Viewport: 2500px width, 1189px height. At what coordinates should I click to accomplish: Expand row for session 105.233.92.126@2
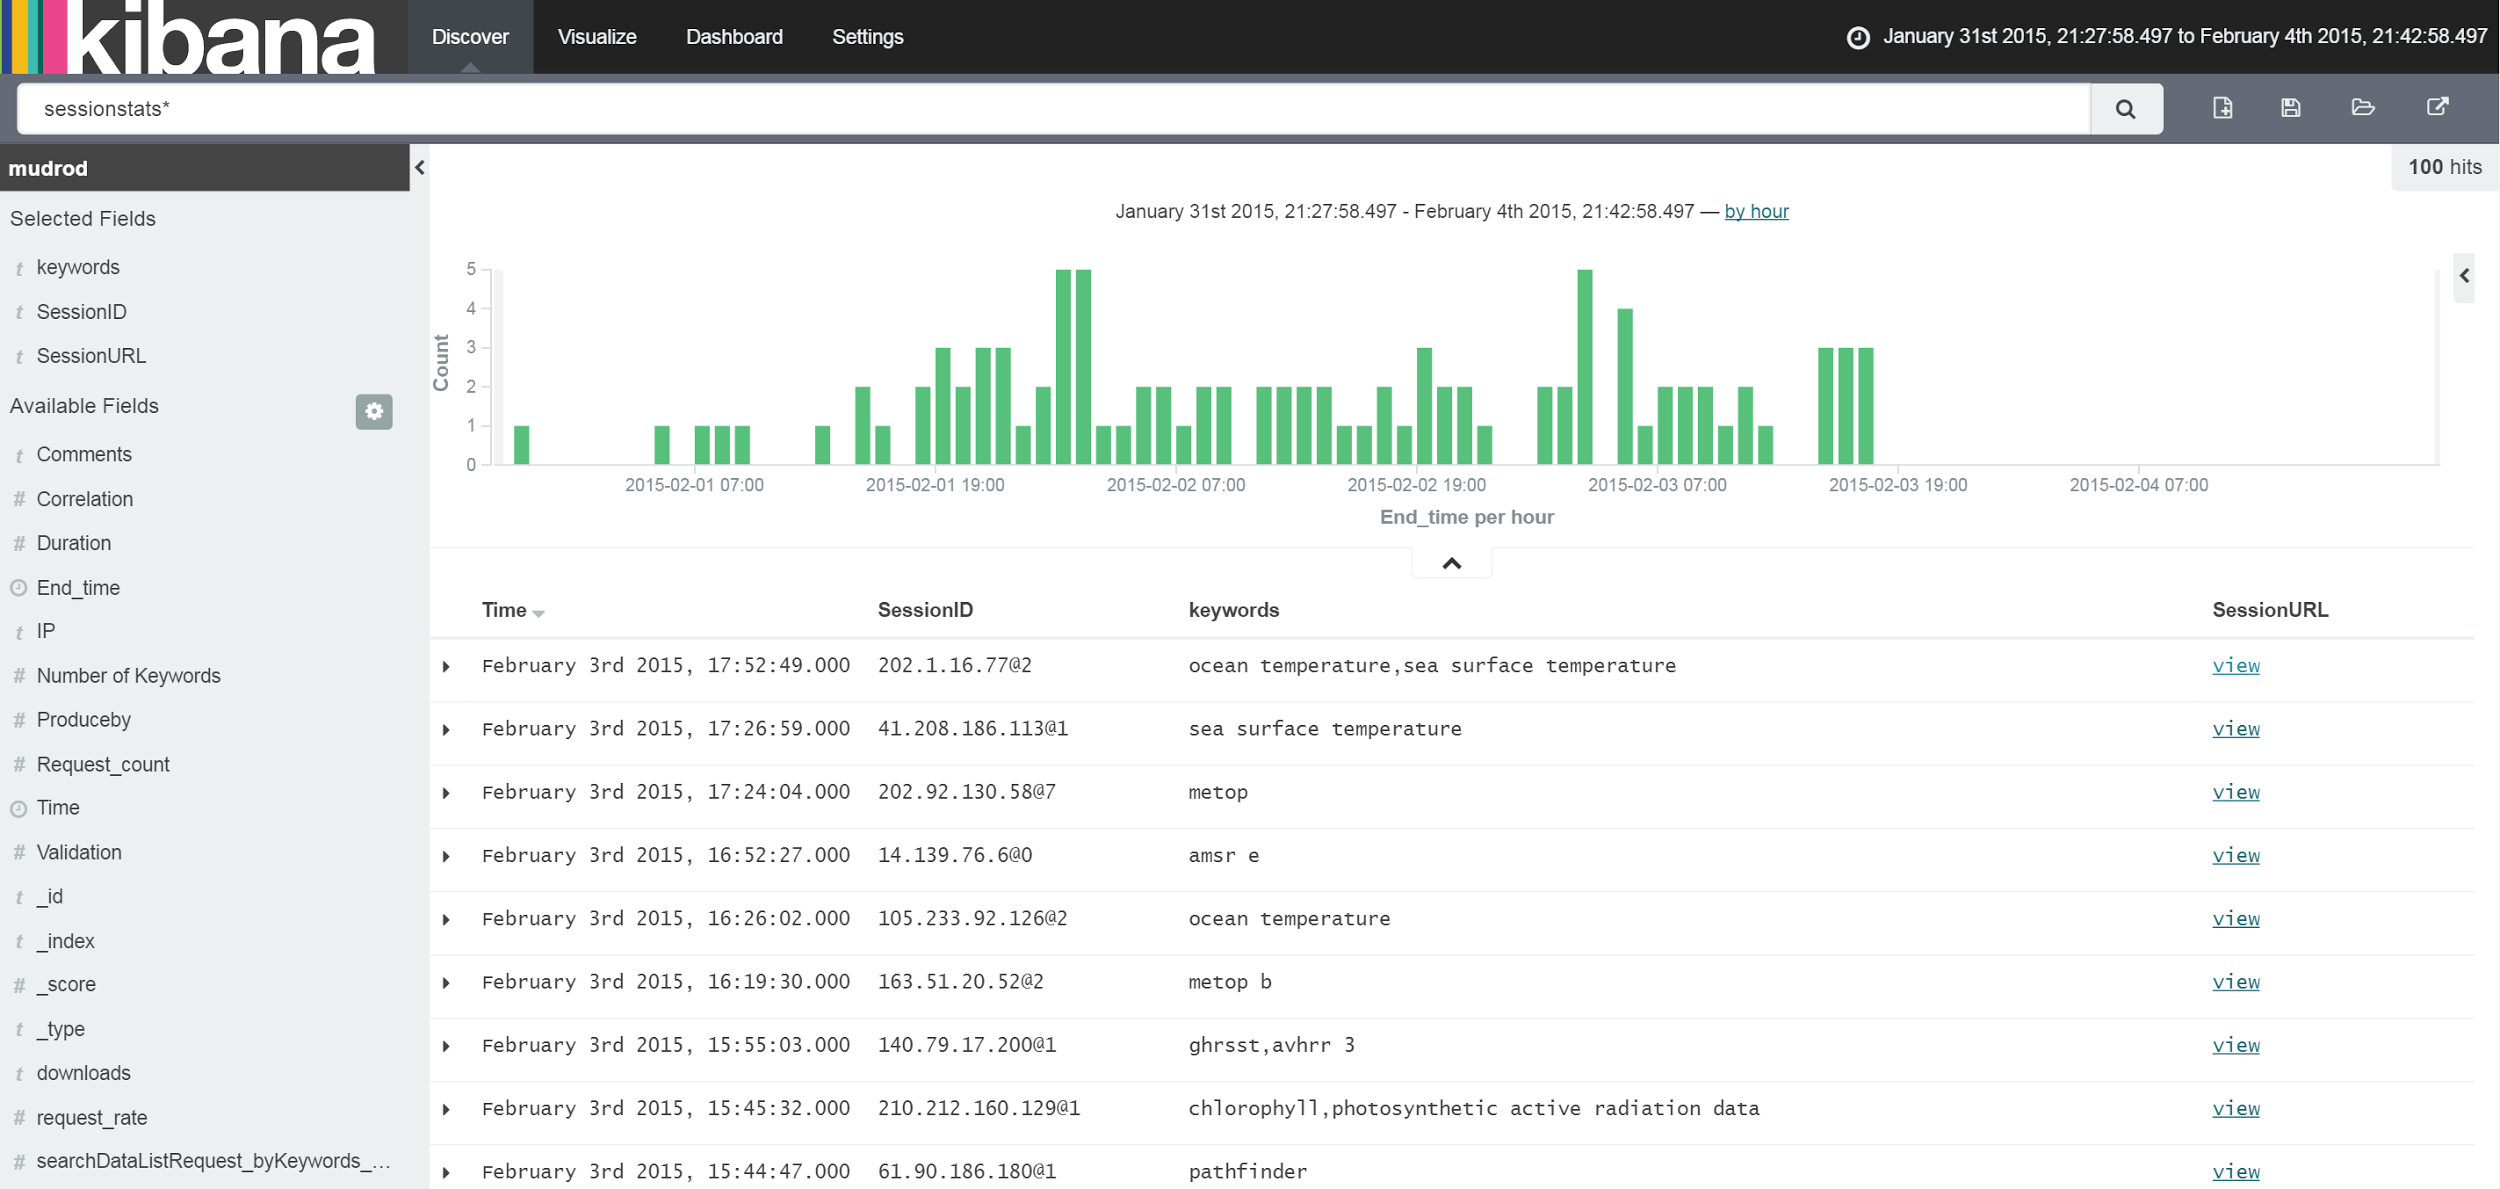pyautogui.click(x=447, y=919)
